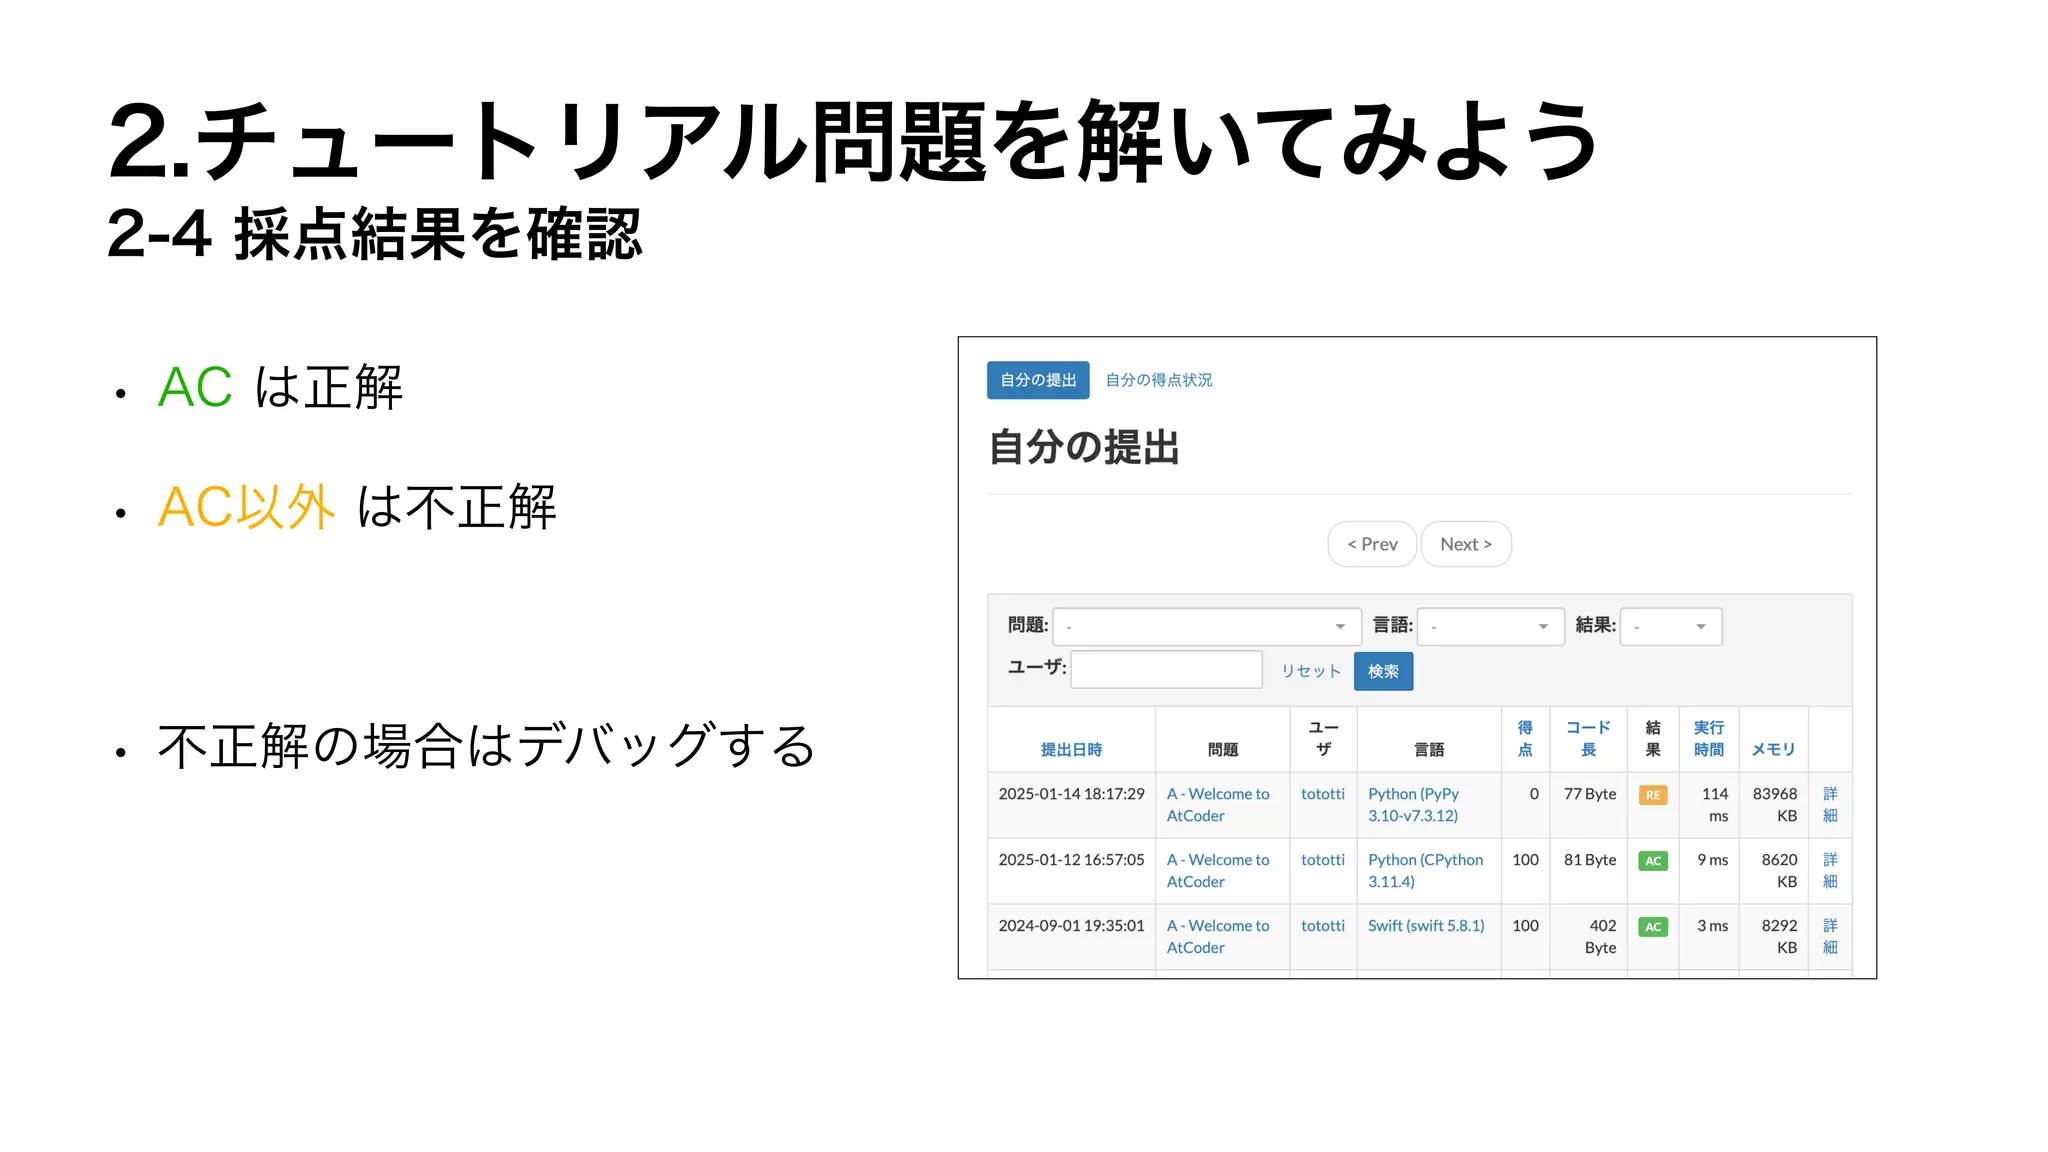Viewport: 2048px width, 1152px height.
Task: Sort by メモリ column header
Action: pyautogui.click(x=1773, y=749)
